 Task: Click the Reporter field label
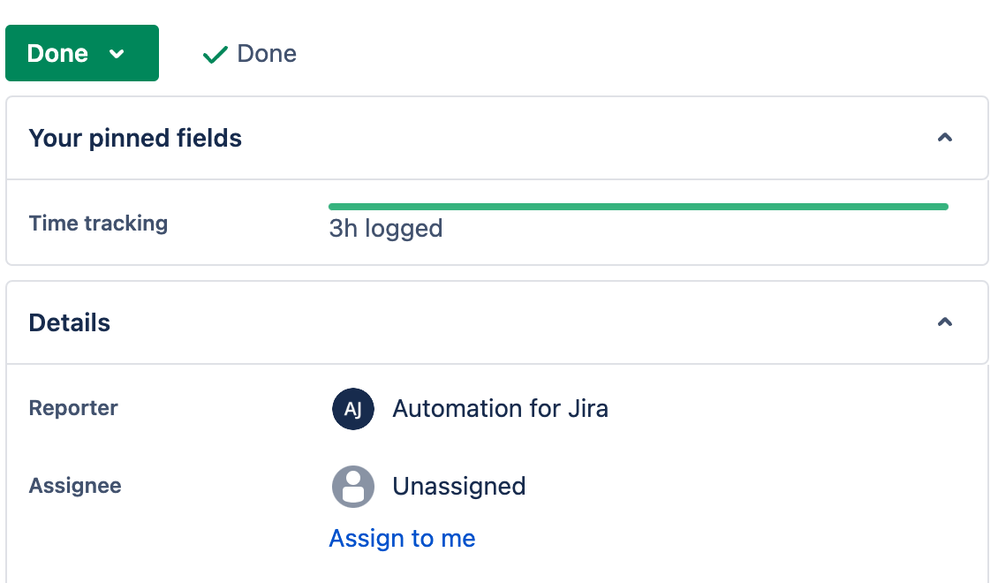(73, 408)
